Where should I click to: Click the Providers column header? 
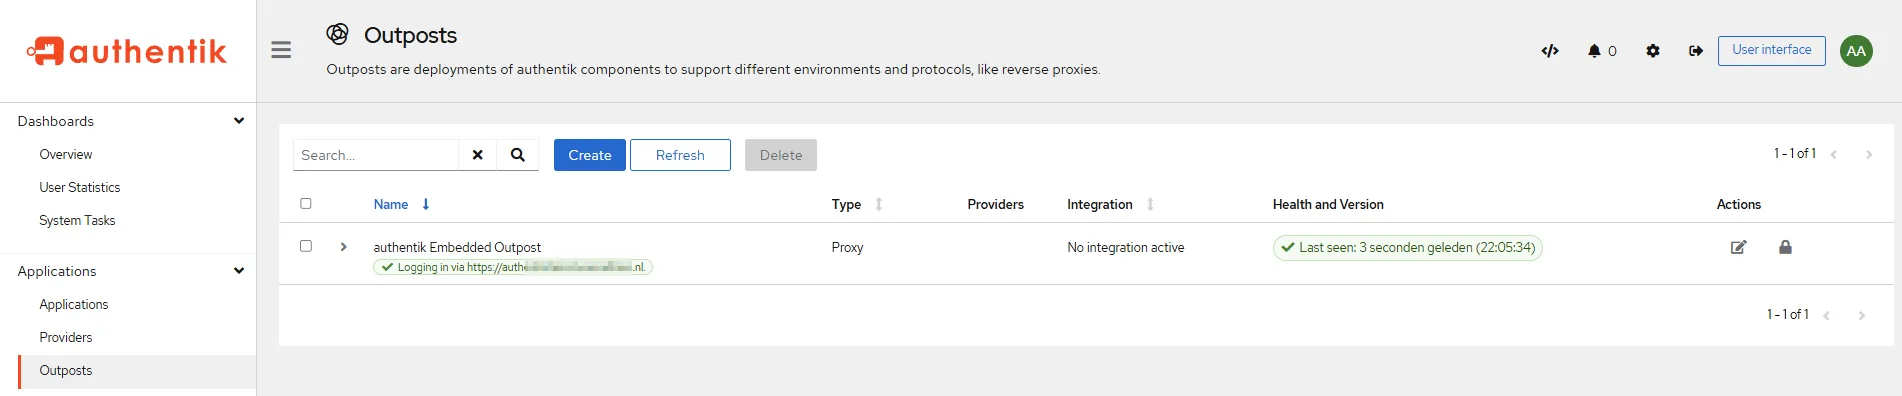click(x=996, y=204)
